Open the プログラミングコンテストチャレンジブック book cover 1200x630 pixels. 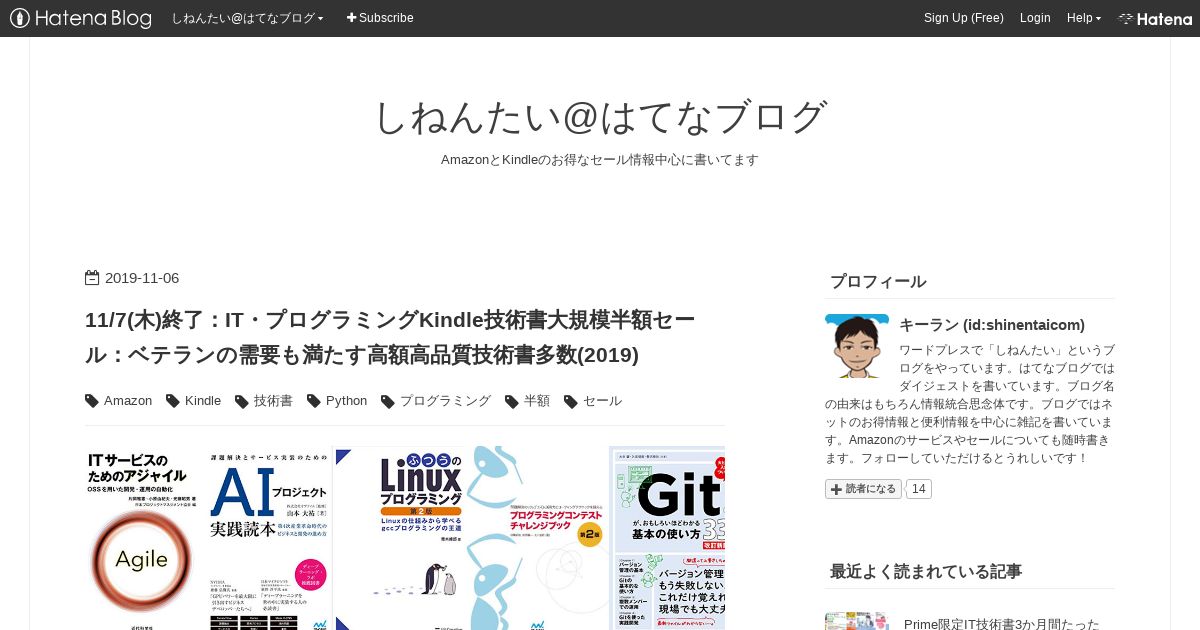tap(539, 538)
